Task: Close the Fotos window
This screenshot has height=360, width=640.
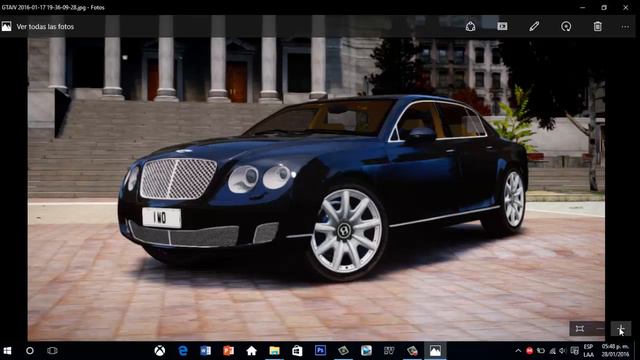Action: click(625, 7)
